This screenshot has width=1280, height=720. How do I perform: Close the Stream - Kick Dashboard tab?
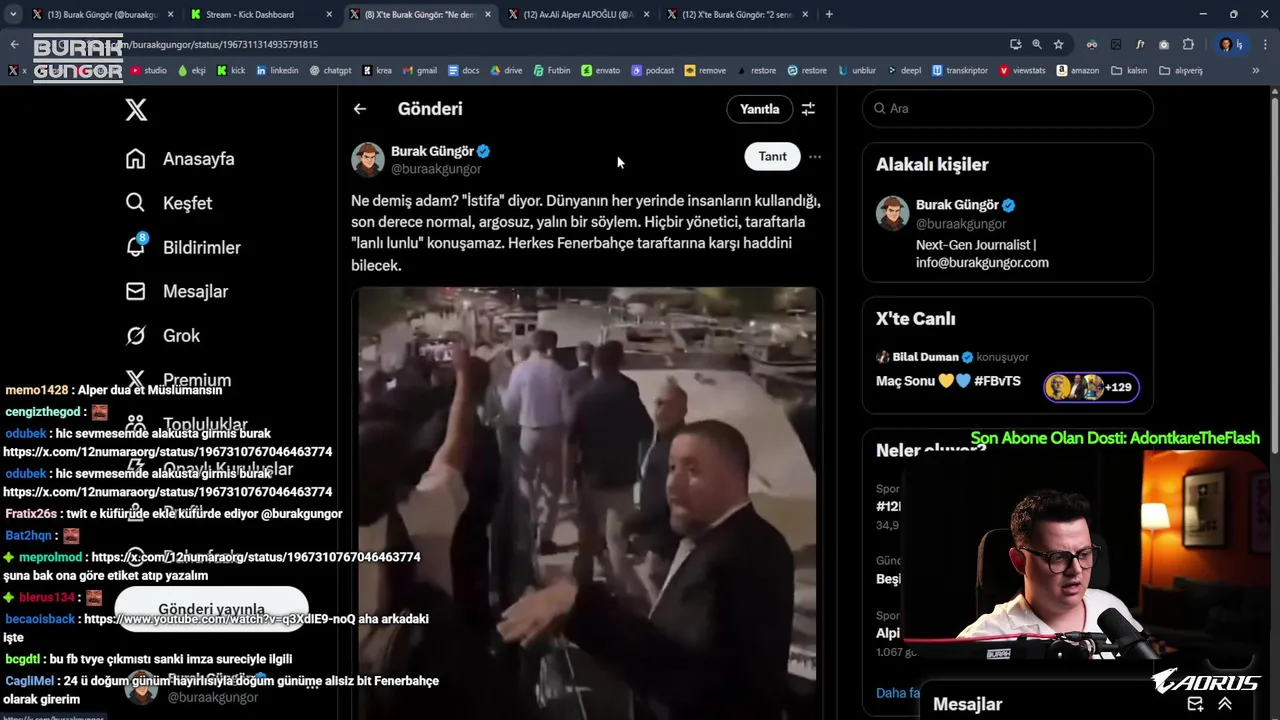330,14
